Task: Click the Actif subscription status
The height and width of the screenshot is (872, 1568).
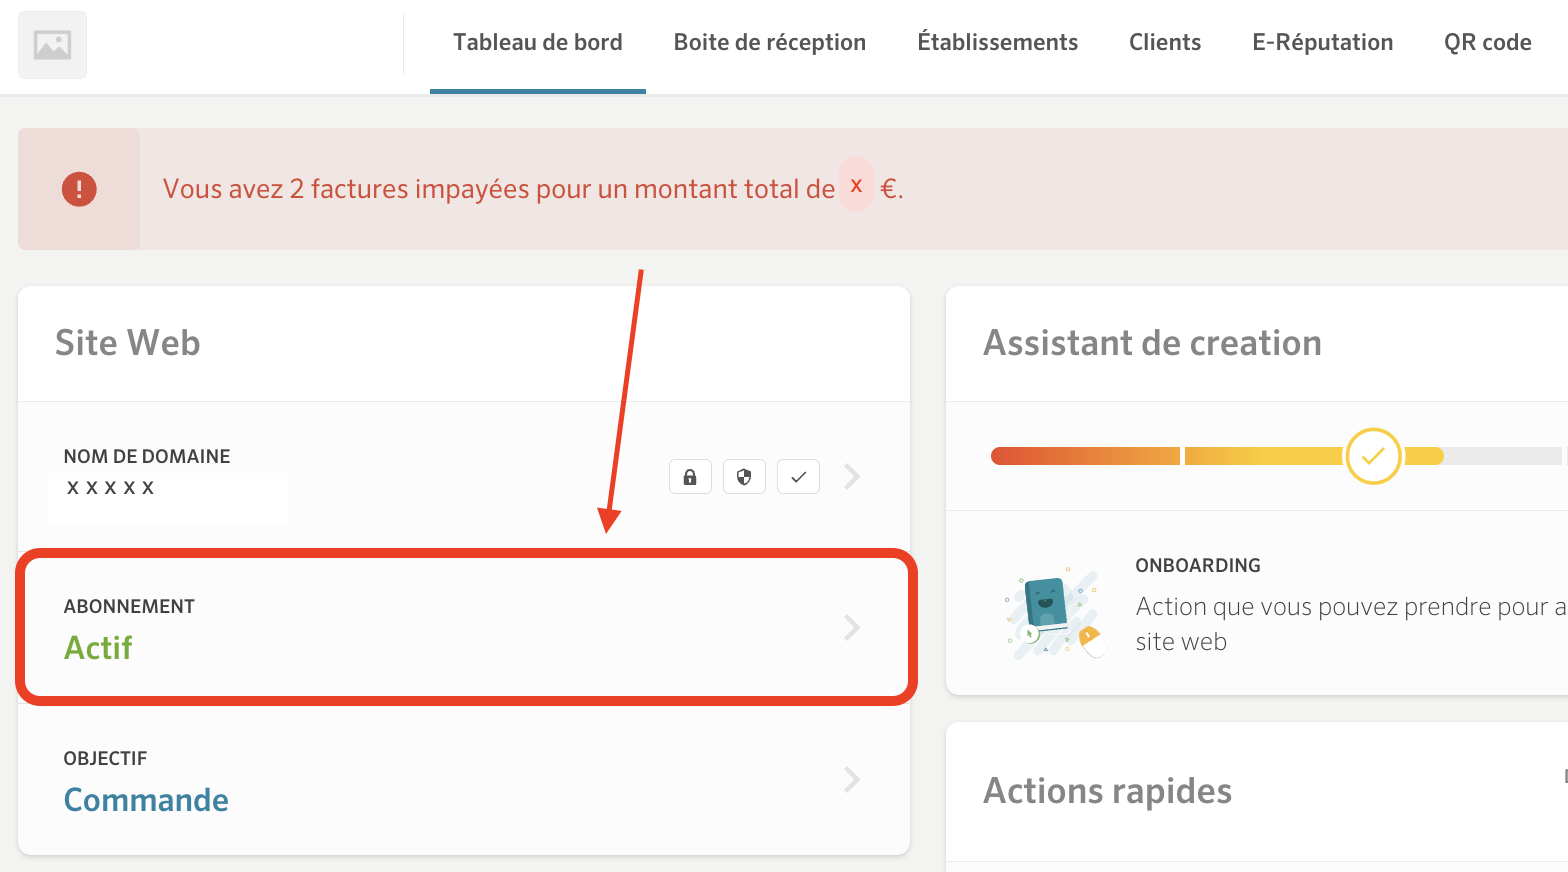Action: click(98, 648)
